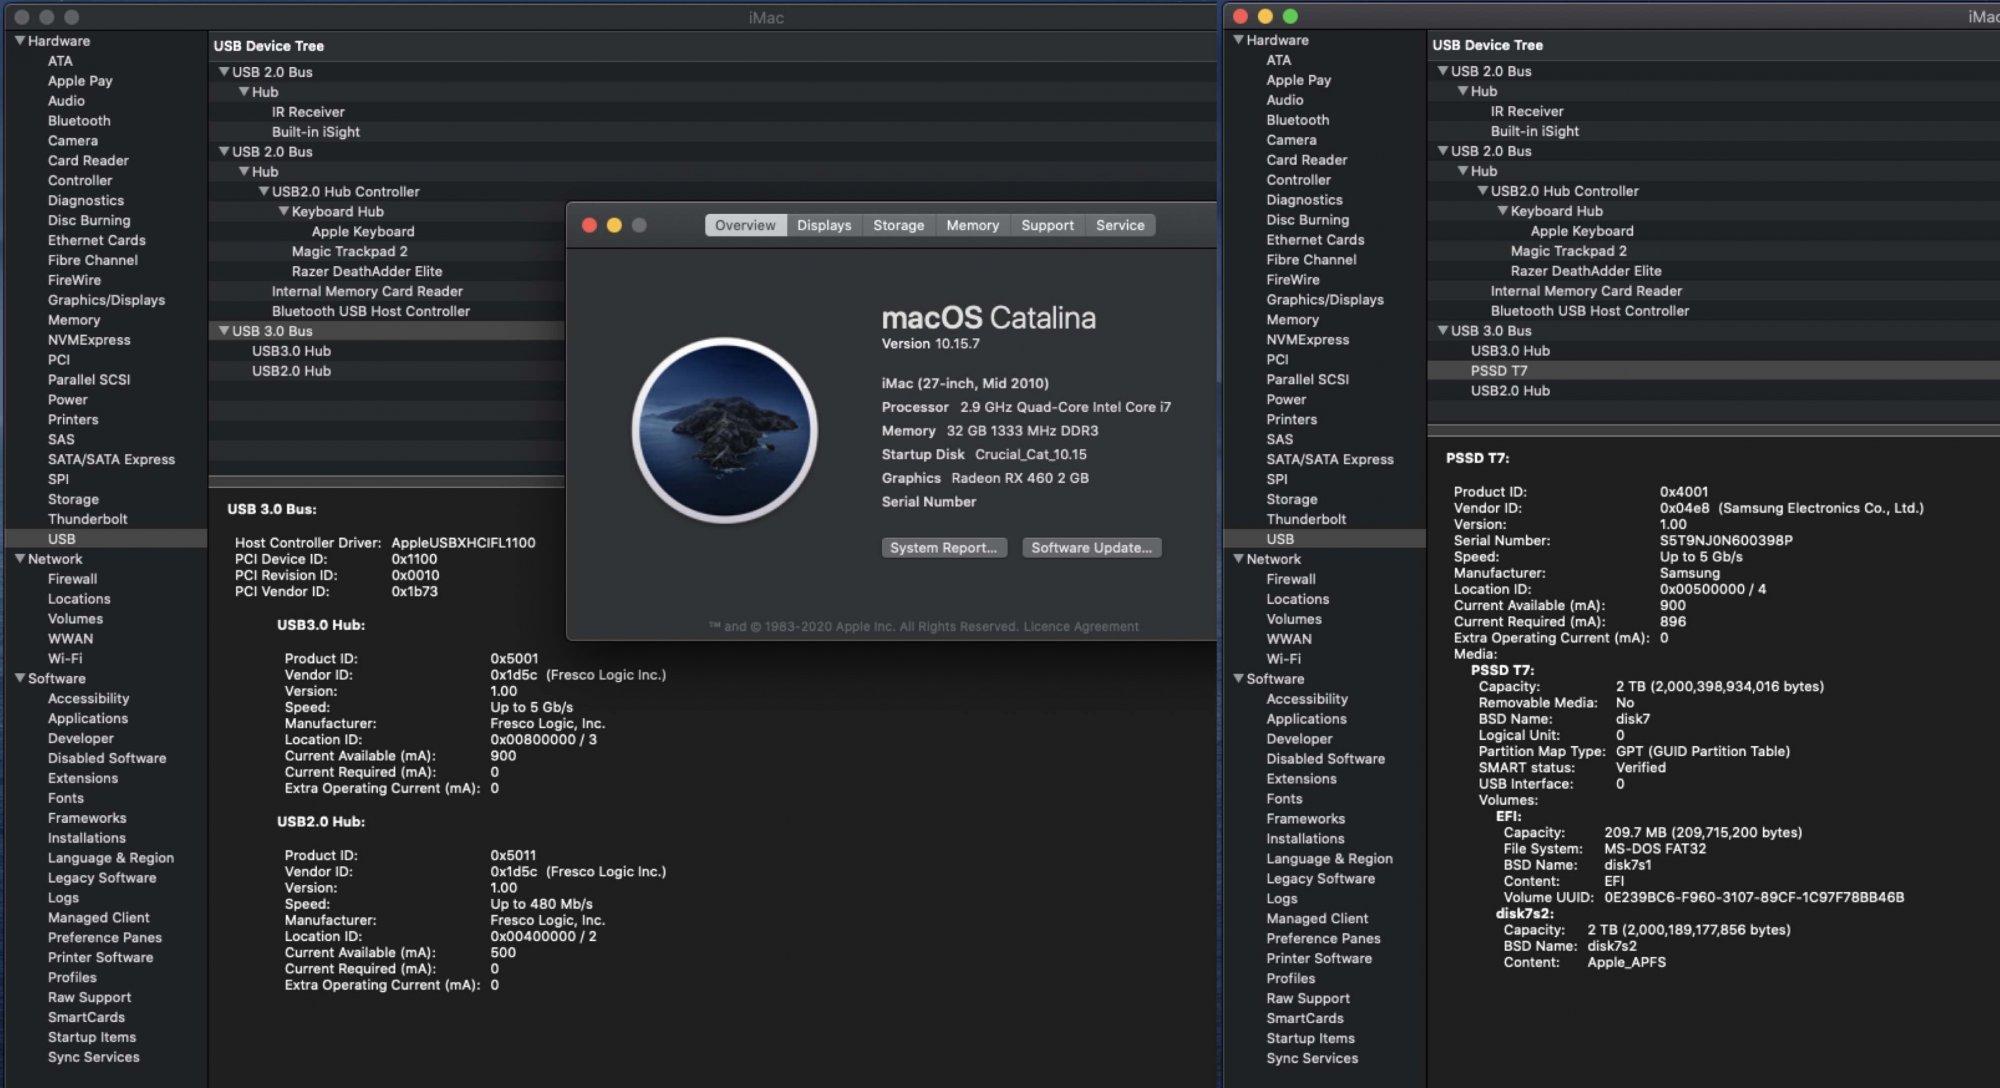Collapse Keyboard Hub in right device tree
2000x1088 pixels.
1502,211
